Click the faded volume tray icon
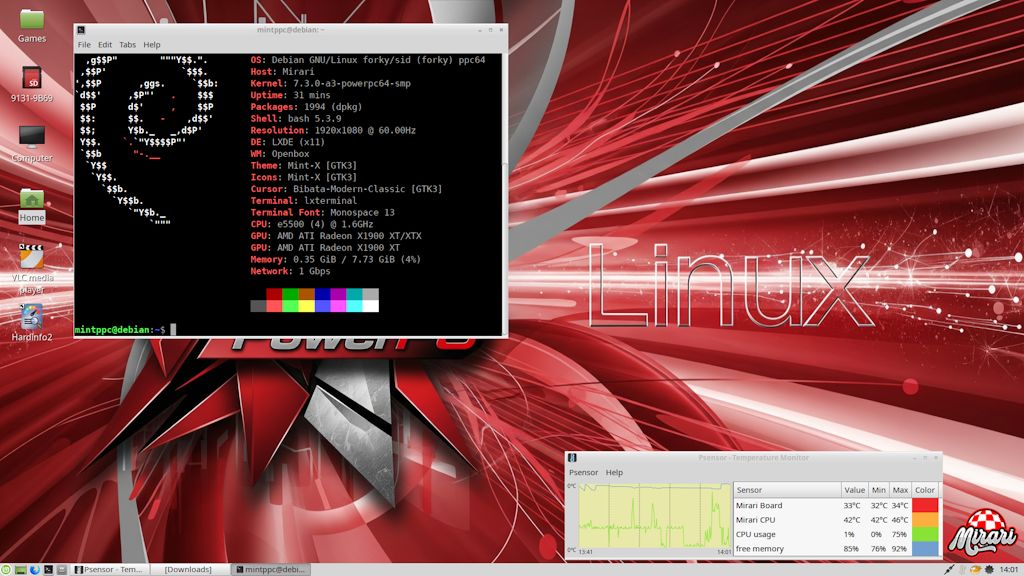The height and width of the screenshot is (576, 1024). [962, 569]
